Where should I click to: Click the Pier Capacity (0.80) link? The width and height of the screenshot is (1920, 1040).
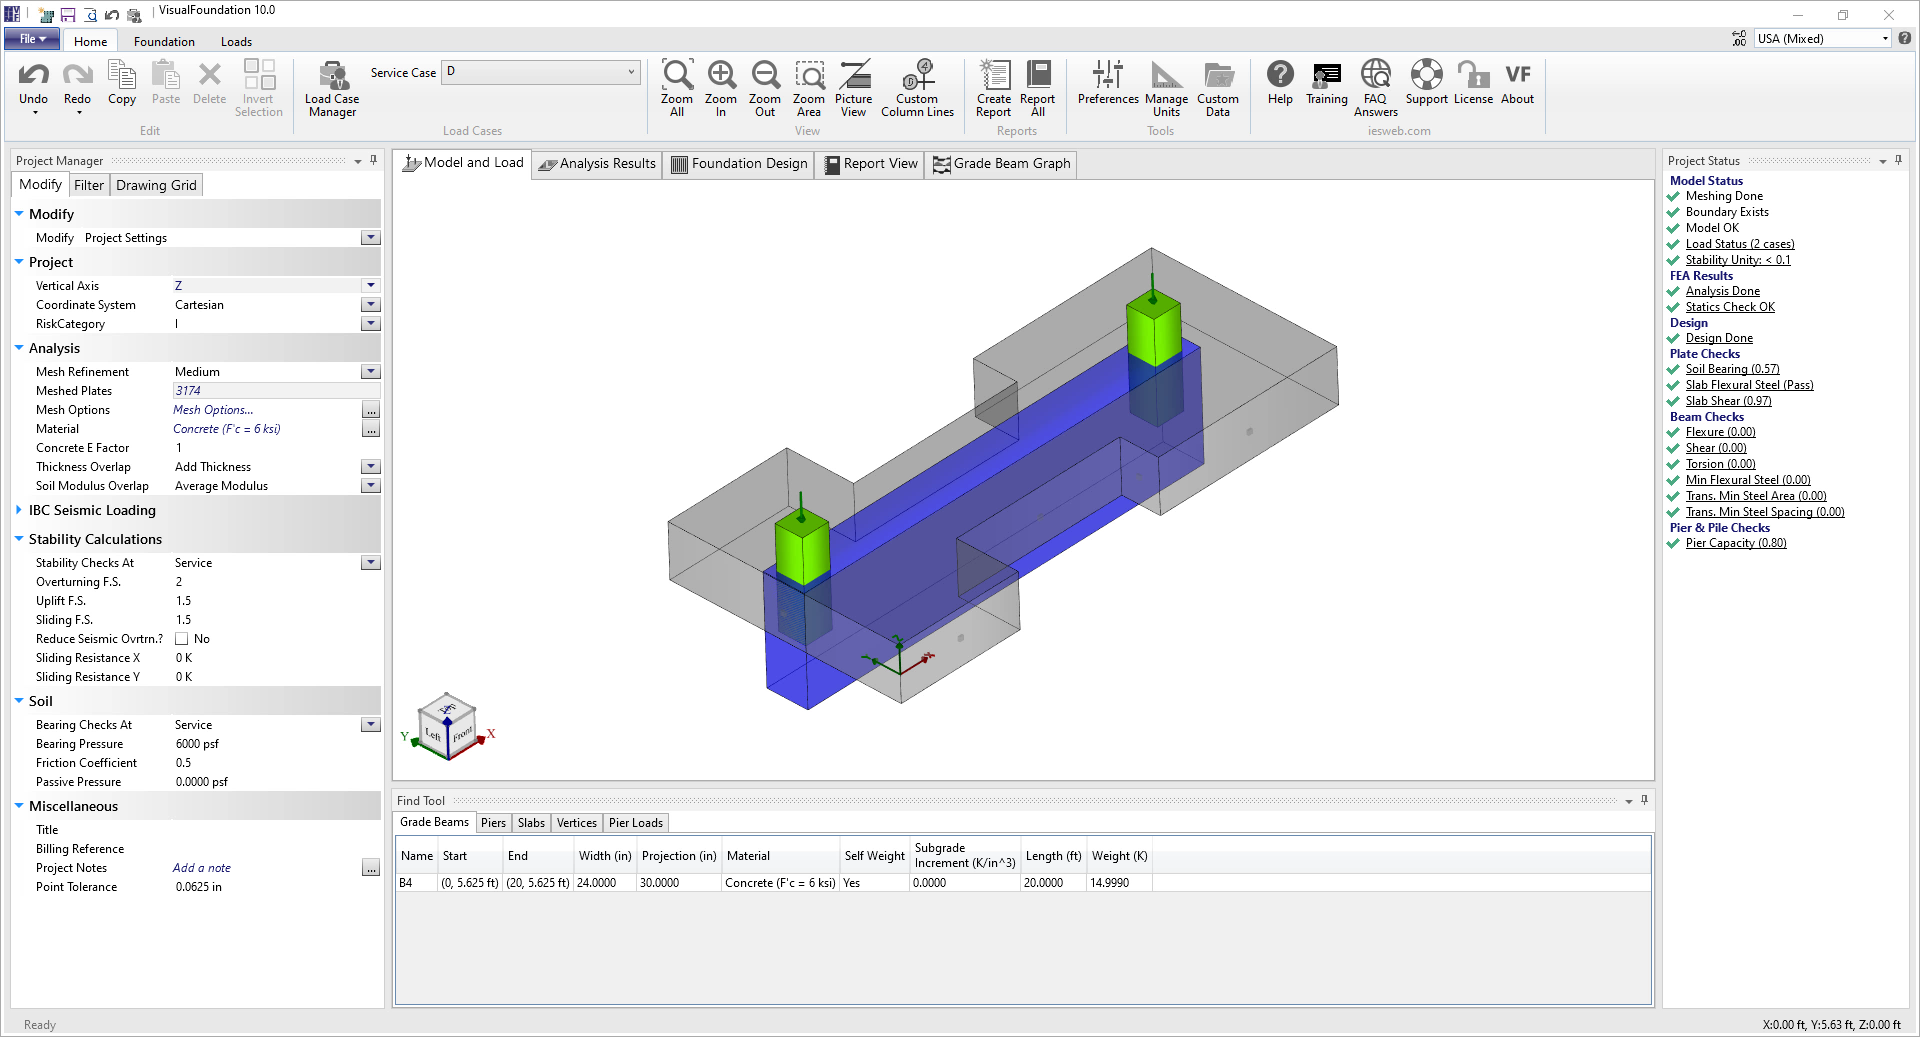coord(1736,543)
